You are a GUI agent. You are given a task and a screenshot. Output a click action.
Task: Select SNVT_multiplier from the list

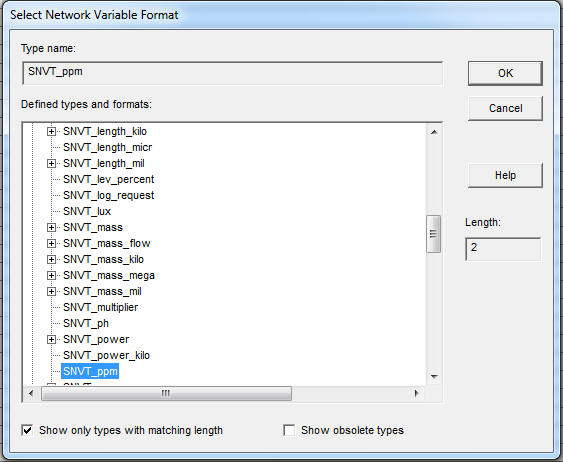[x=101, y=308]
